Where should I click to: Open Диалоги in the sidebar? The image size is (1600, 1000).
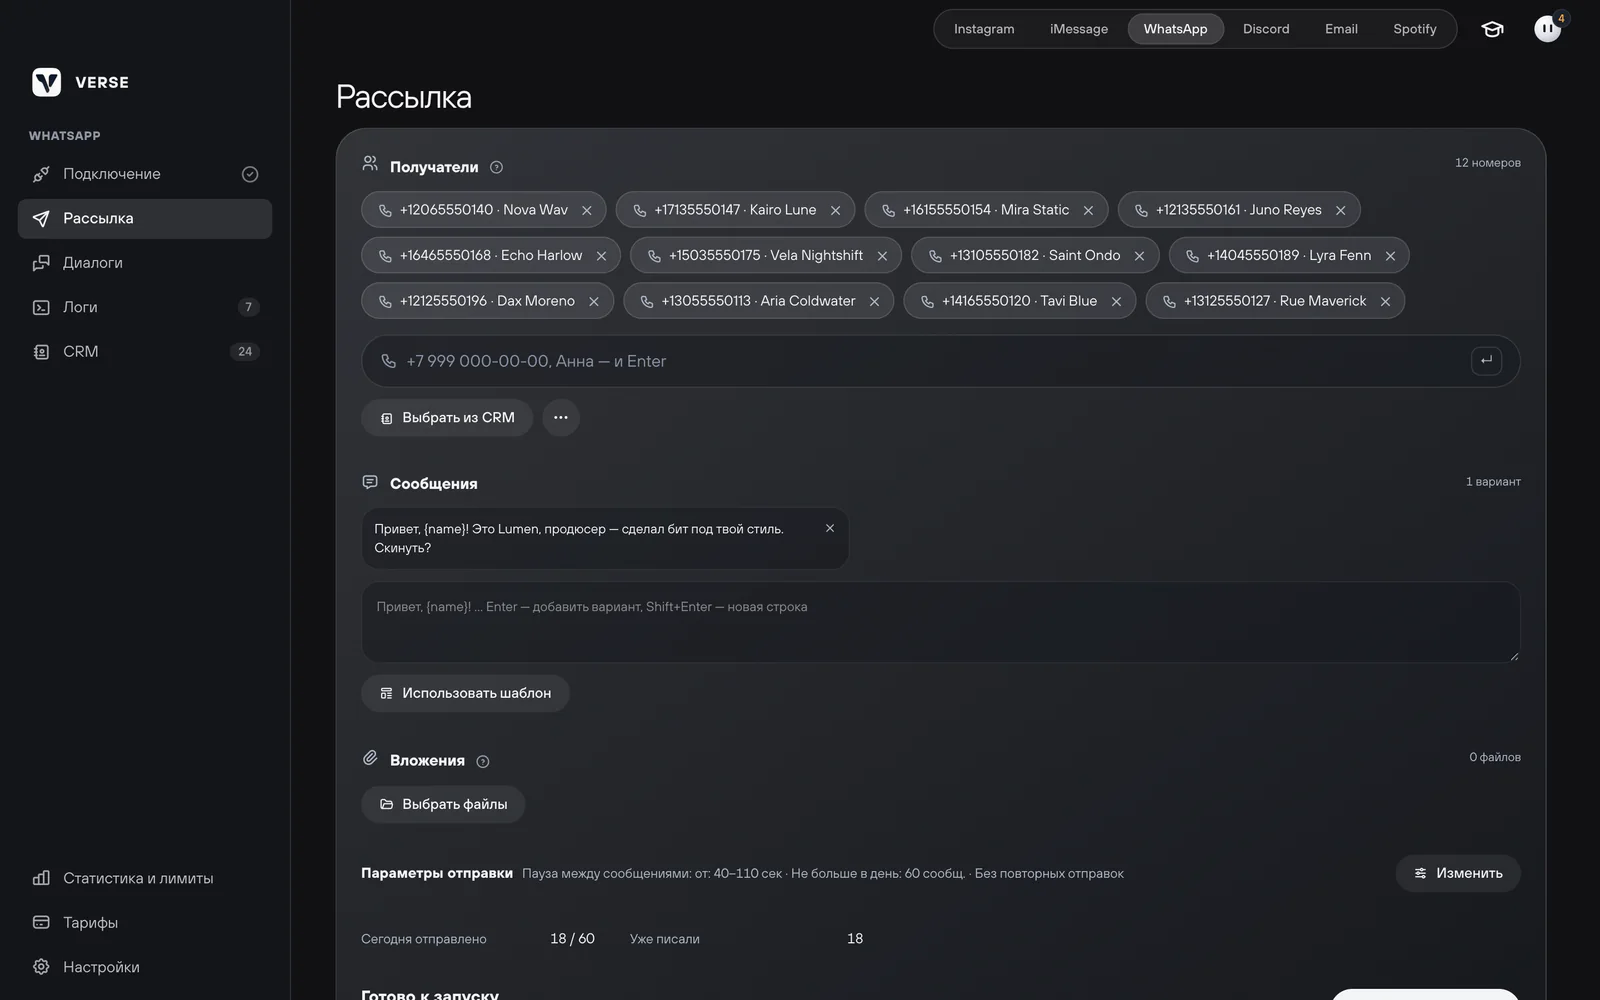pos(145,263)
